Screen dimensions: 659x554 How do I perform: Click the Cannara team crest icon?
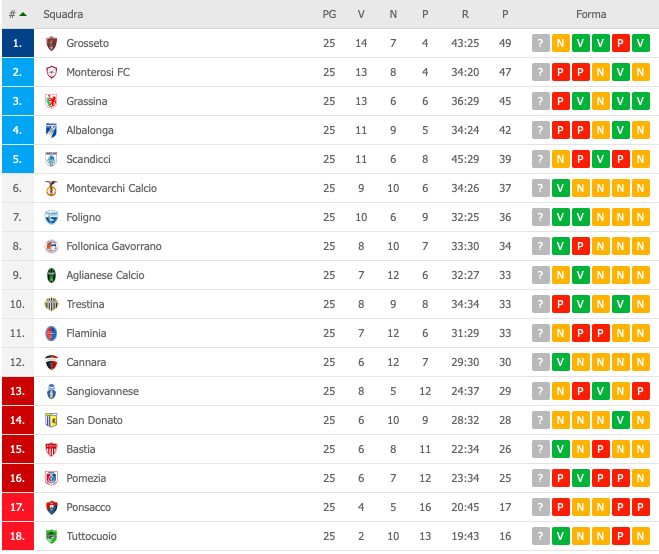pos(51,362)
